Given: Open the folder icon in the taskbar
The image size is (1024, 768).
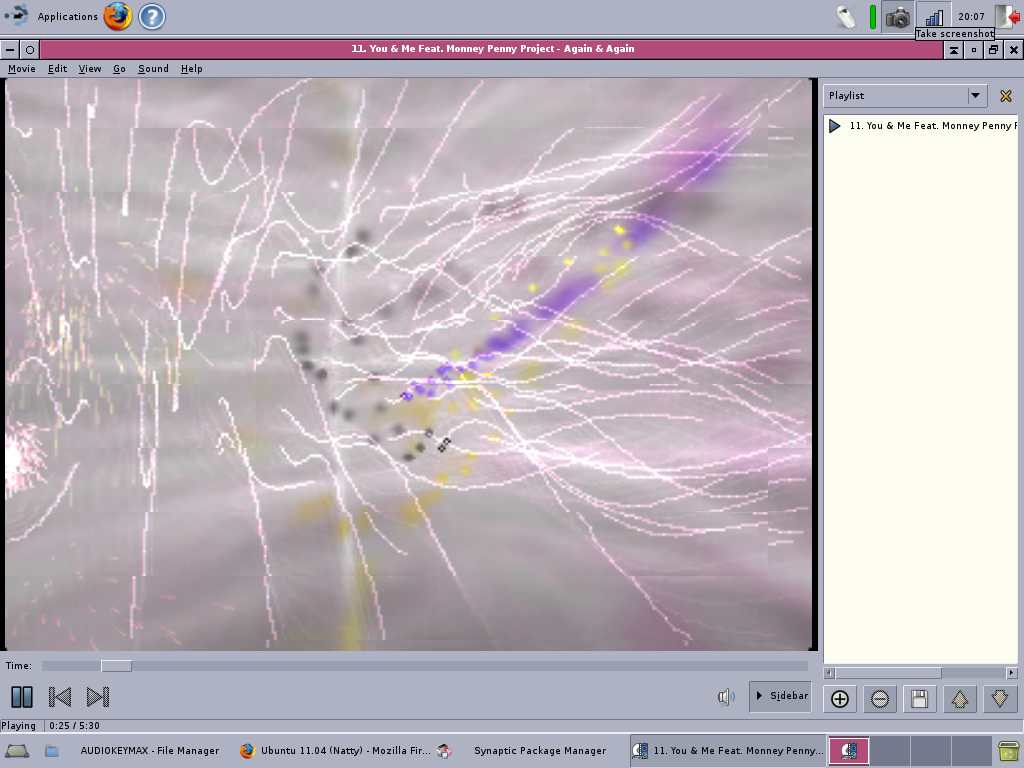Looking at the screenshot, I should [52, 751].
